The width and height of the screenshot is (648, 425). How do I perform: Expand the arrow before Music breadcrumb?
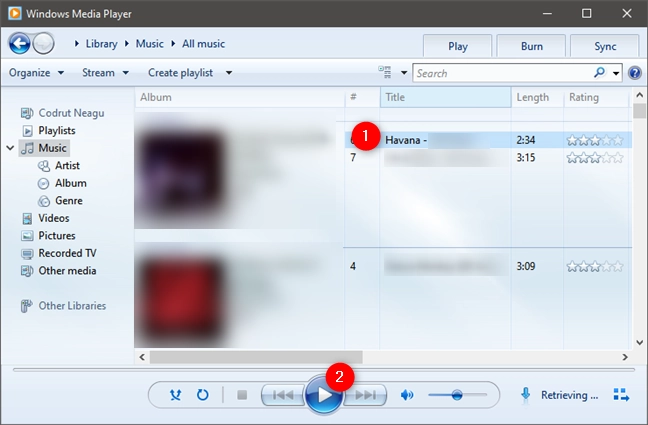(127, 43)
